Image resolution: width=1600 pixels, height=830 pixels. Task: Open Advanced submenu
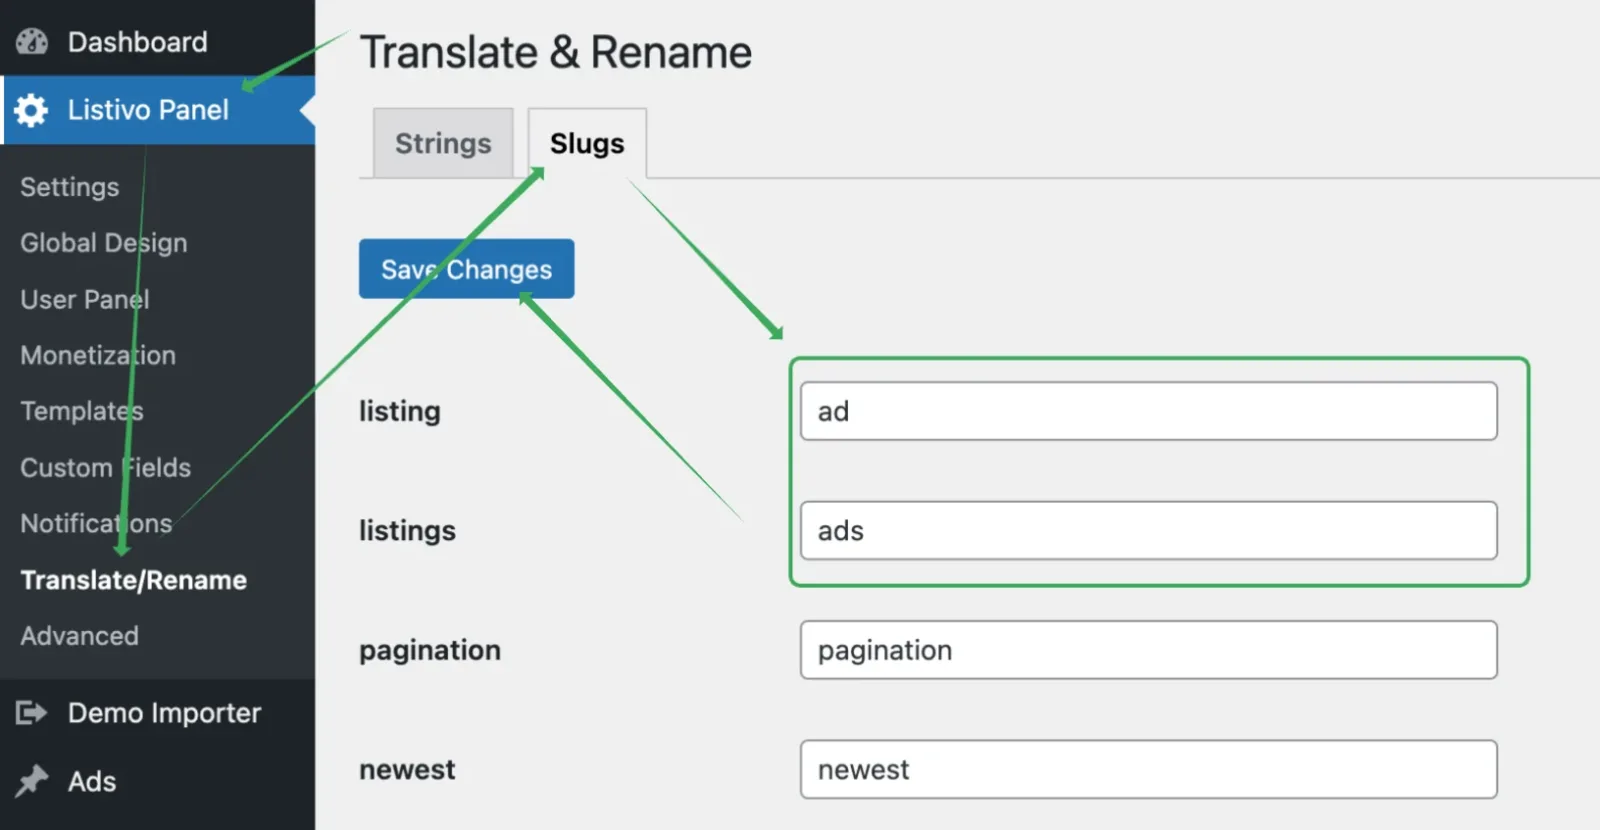[80, 636]
